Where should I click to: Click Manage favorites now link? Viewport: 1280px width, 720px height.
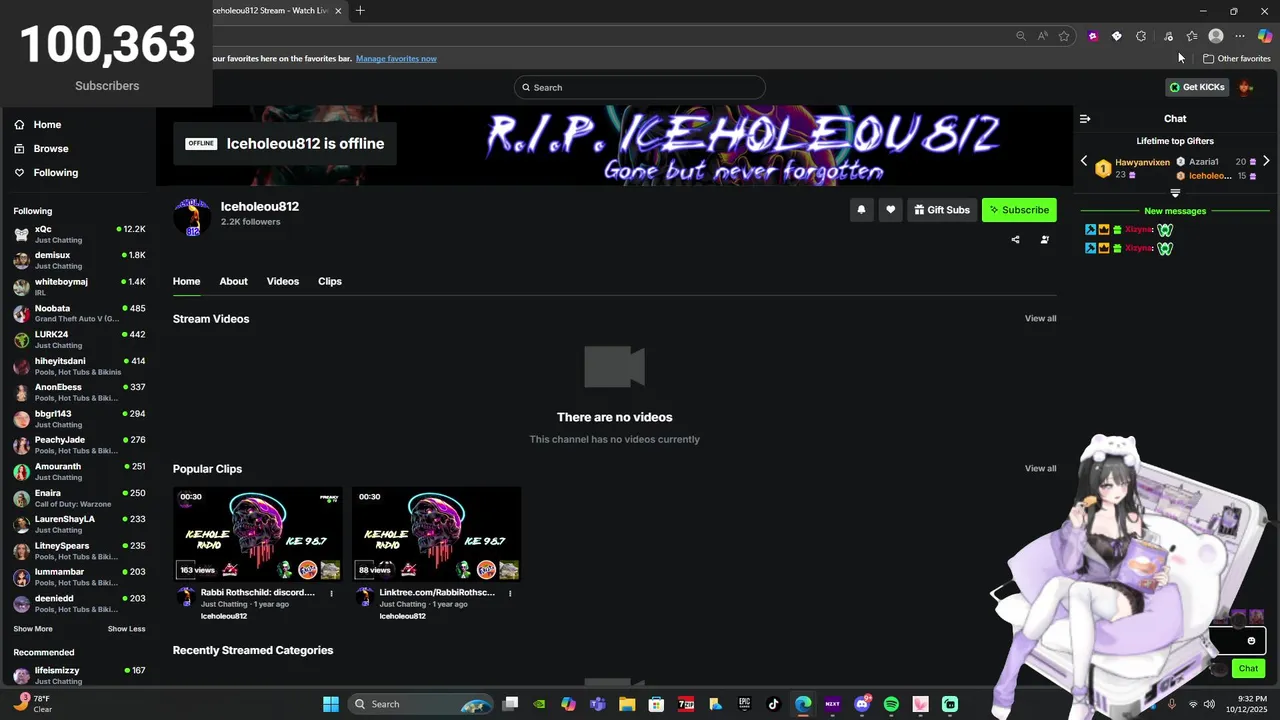(396, 58)
